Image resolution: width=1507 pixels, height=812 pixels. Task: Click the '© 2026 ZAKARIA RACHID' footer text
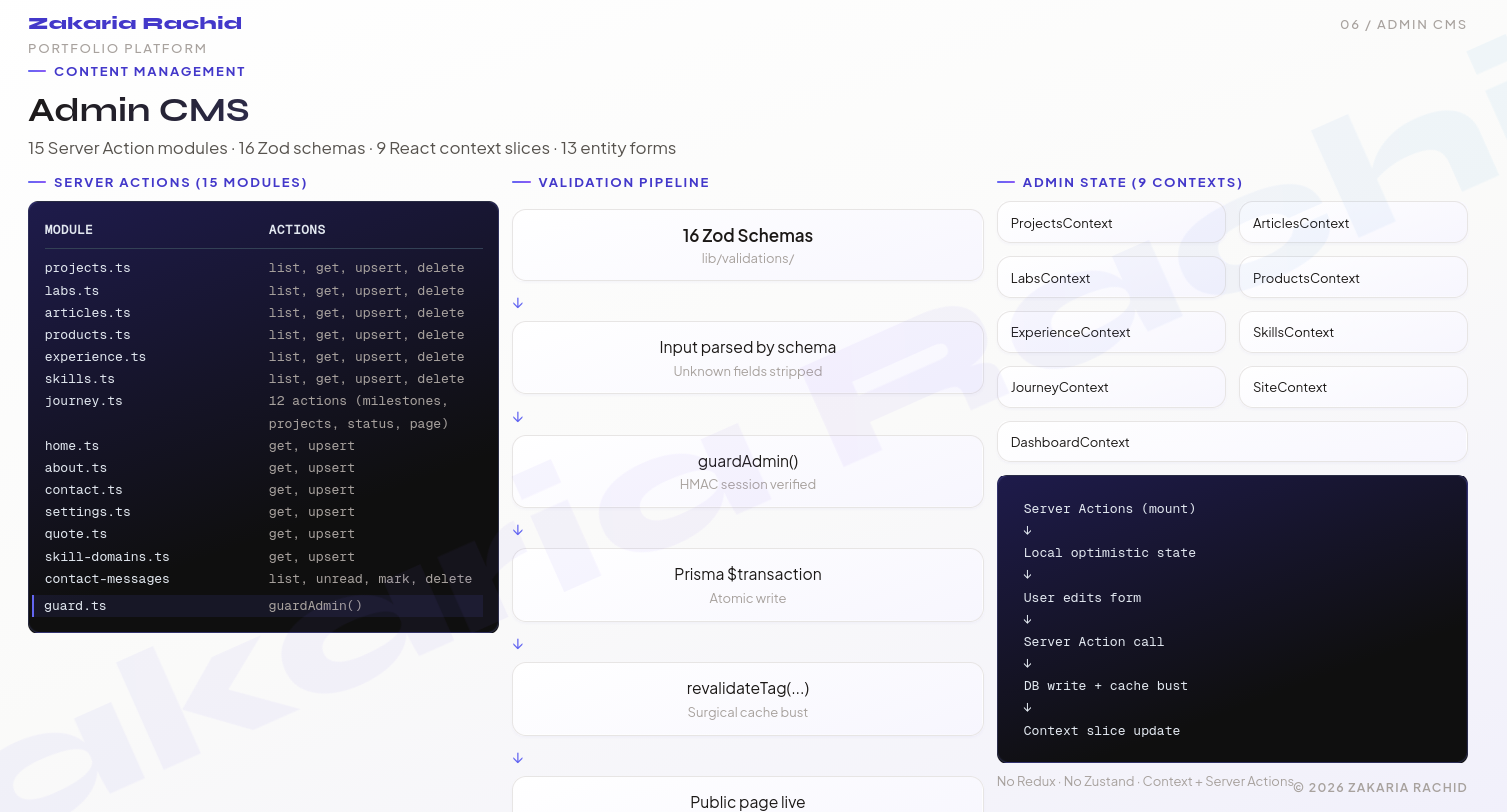(1380, 788)
